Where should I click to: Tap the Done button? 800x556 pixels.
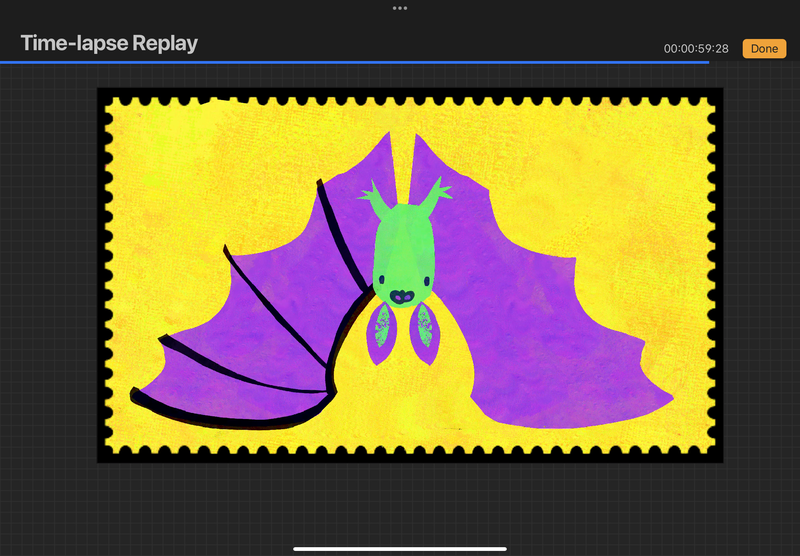pyautogui.click(x=764, y=48)
